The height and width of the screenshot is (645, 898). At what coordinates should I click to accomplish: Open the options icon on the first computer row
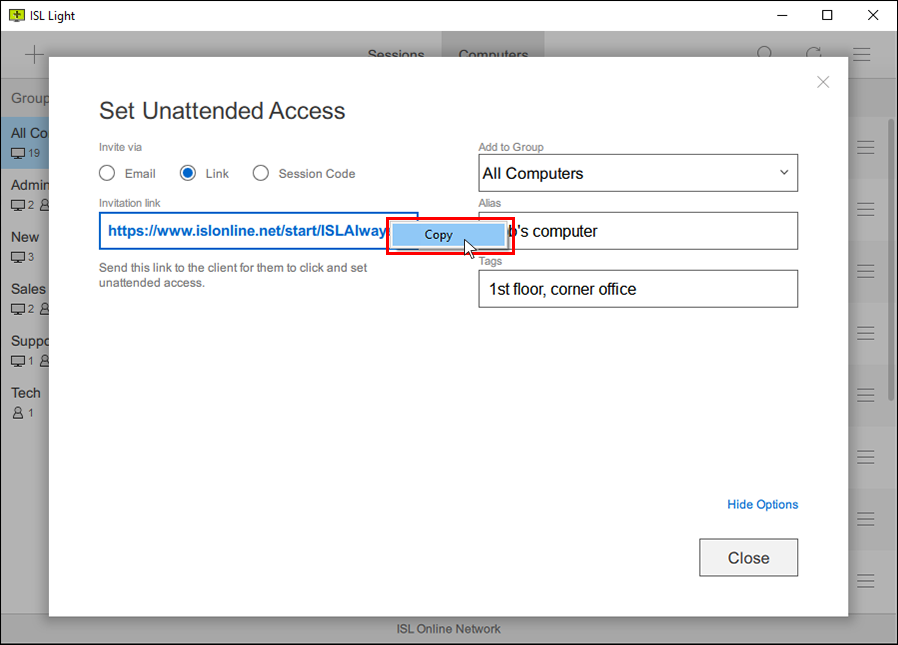pyautogui.click(x=866, y=146)
